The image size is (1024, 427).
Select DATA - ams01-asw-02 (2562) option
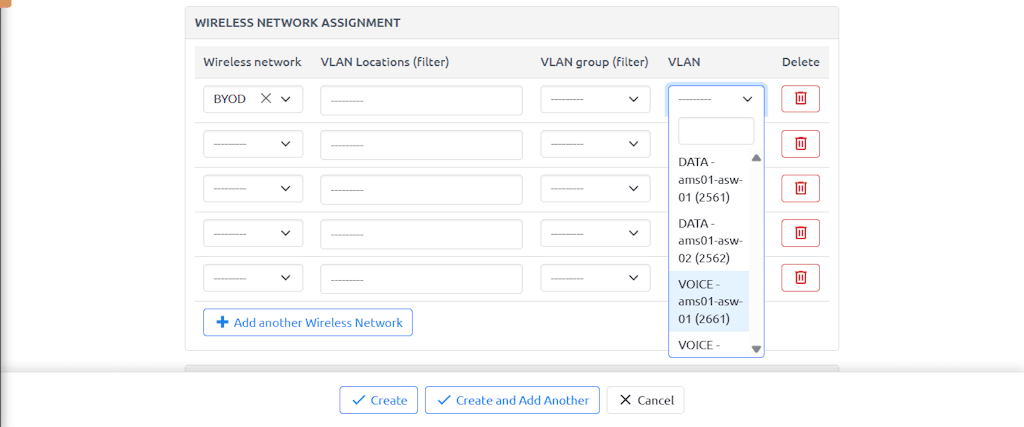[x=710, y=240]
